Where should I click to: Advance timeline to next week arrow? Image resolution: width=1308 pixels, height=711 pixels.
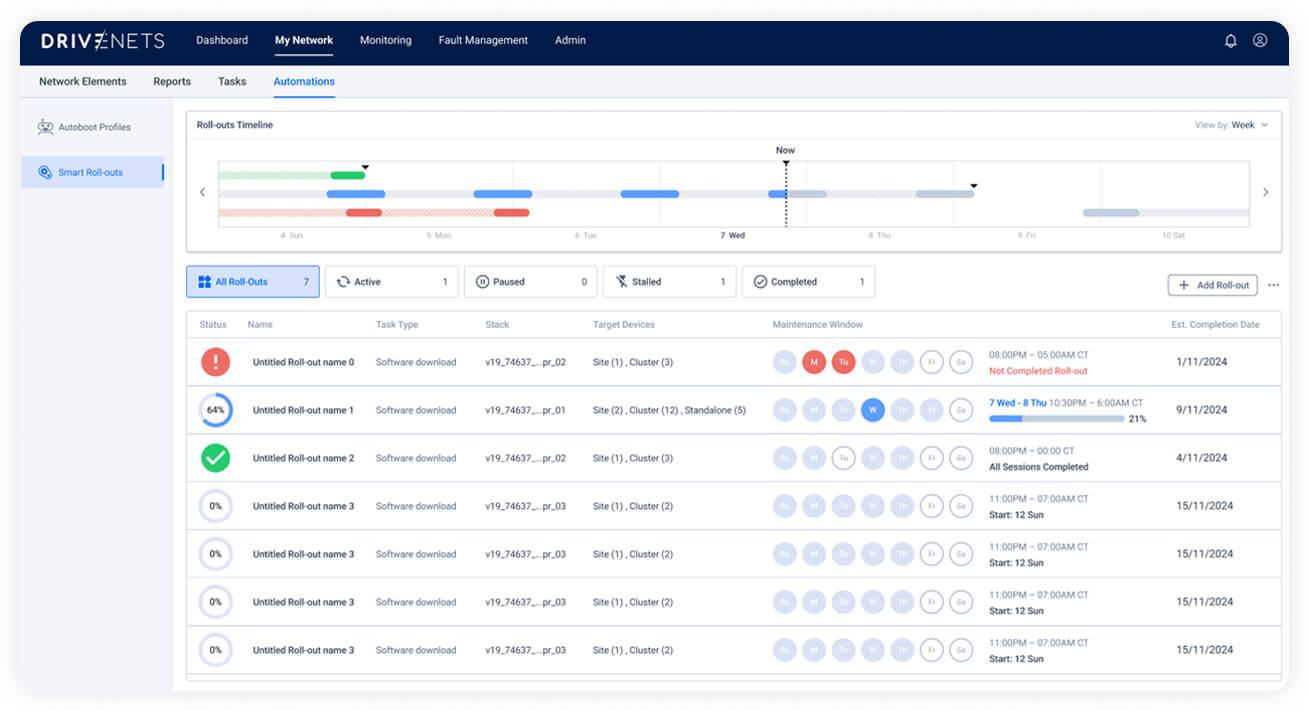(1265, 192)
